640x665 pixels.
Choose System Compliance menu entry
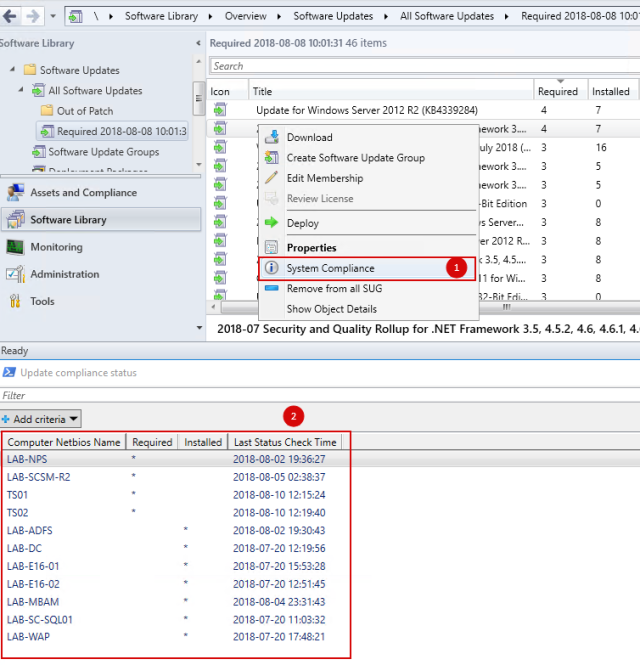[x=367, y=268]
